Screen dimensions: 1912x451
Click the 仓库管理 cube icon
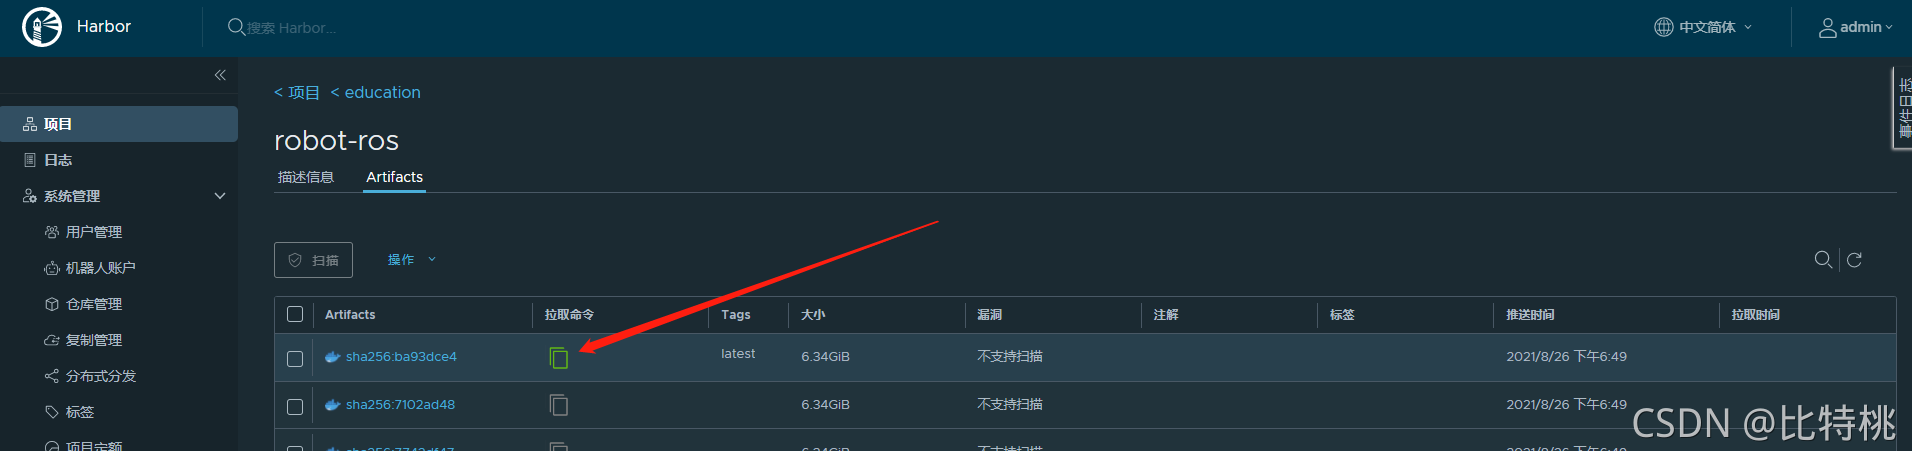click(x=52, y=304)
